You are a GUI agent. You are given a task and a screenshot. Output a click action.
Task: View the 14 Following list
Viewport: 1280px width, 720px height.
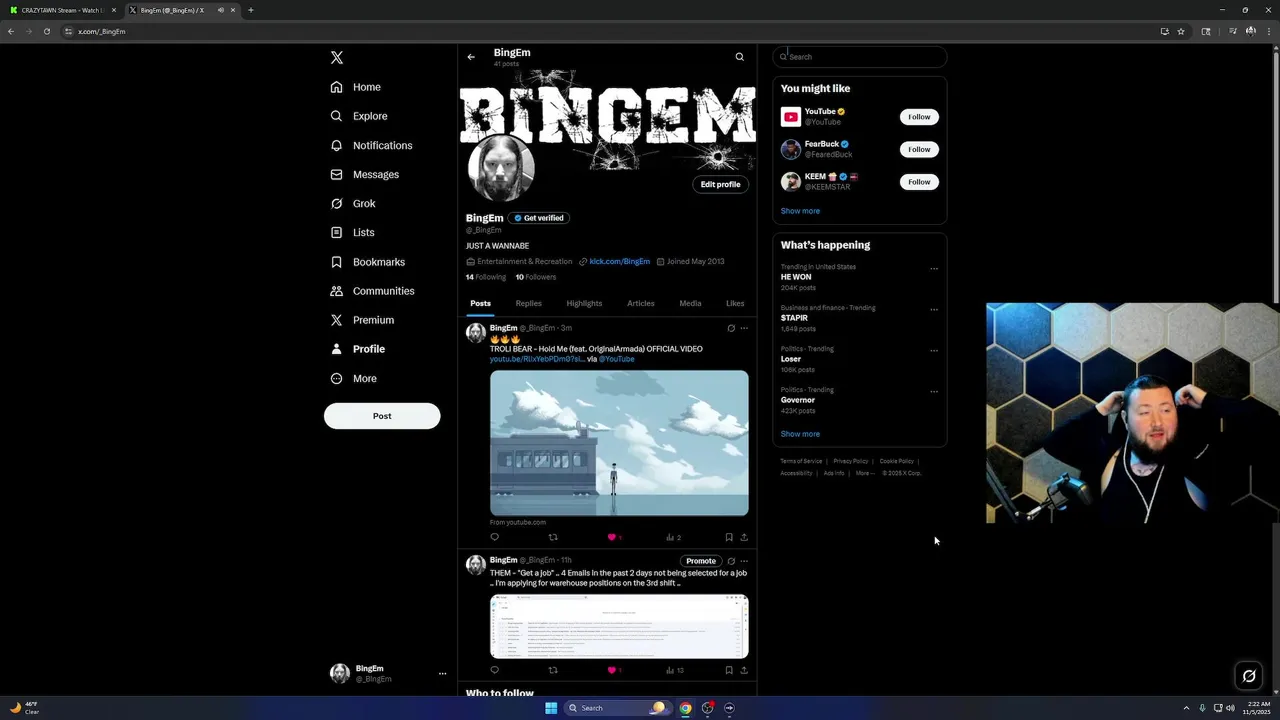[x=486, y=277]
